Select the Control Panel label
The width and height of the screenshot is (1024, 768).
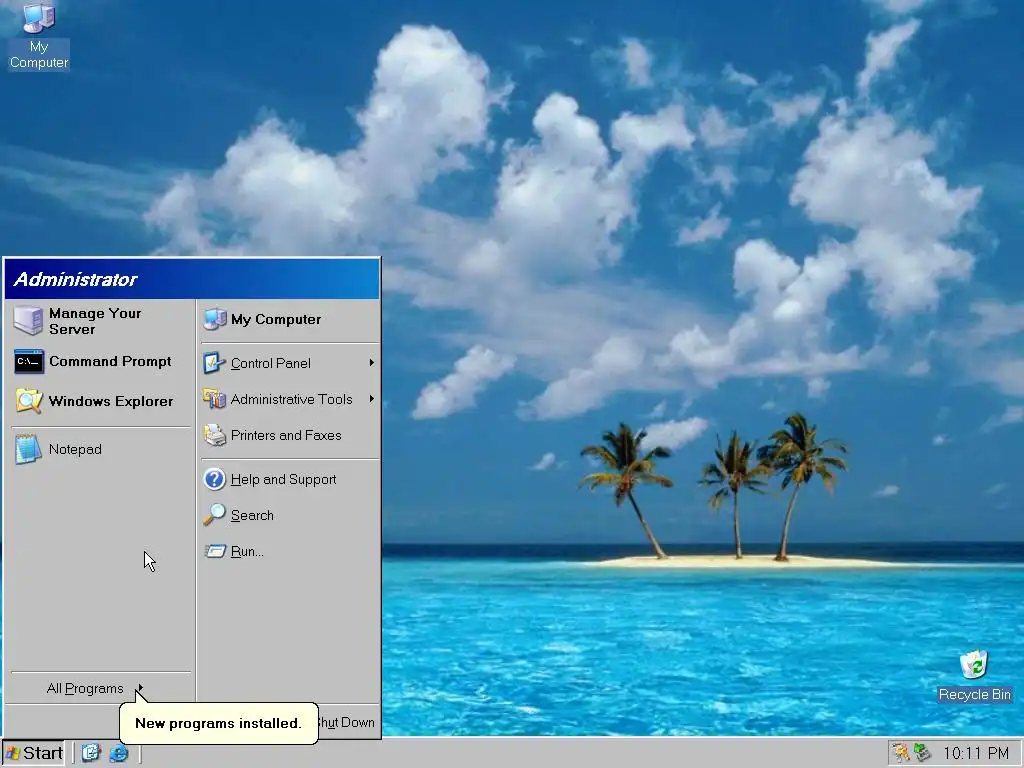pos(270,363)
